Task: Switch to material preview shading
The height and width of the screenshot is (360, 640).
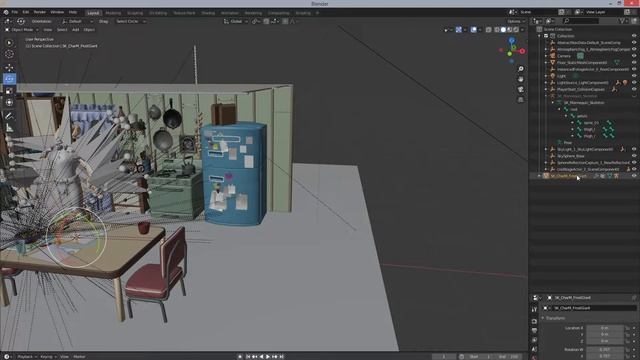Action: point(510,30)
